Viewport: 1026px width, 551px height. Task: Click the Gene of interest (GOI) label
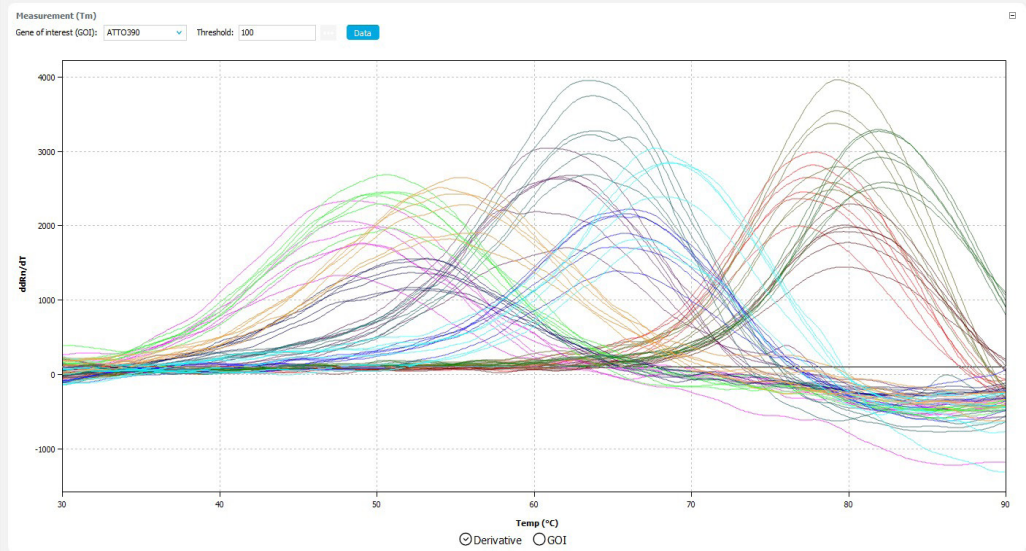[56, 33]
